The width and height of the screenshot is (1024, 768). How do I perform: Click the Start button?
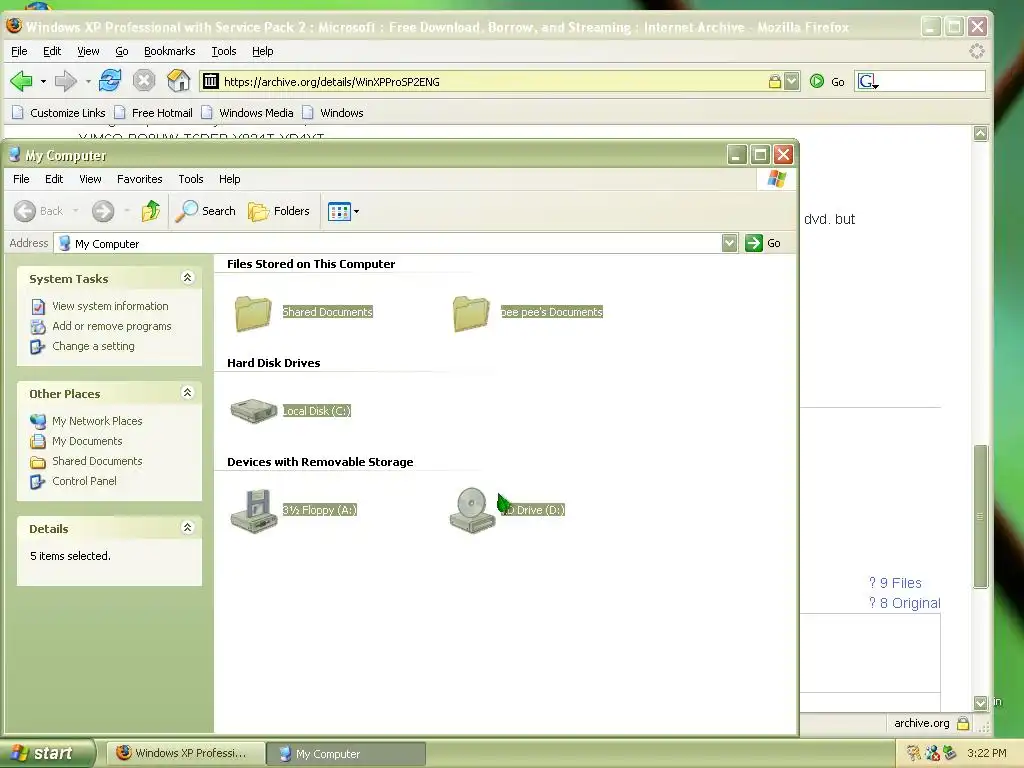point(47,754)
